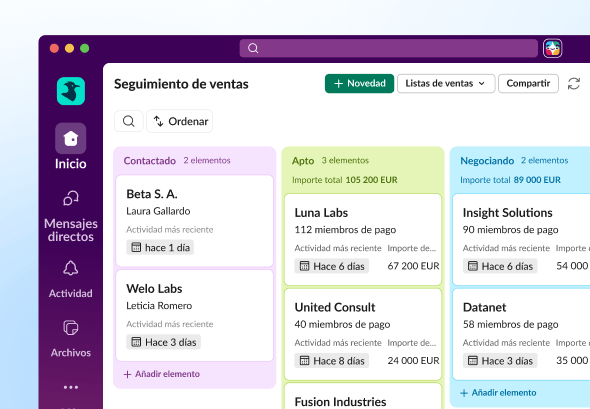Click 'Hace 6 días' chip on Luna Labs

point(331,266)
